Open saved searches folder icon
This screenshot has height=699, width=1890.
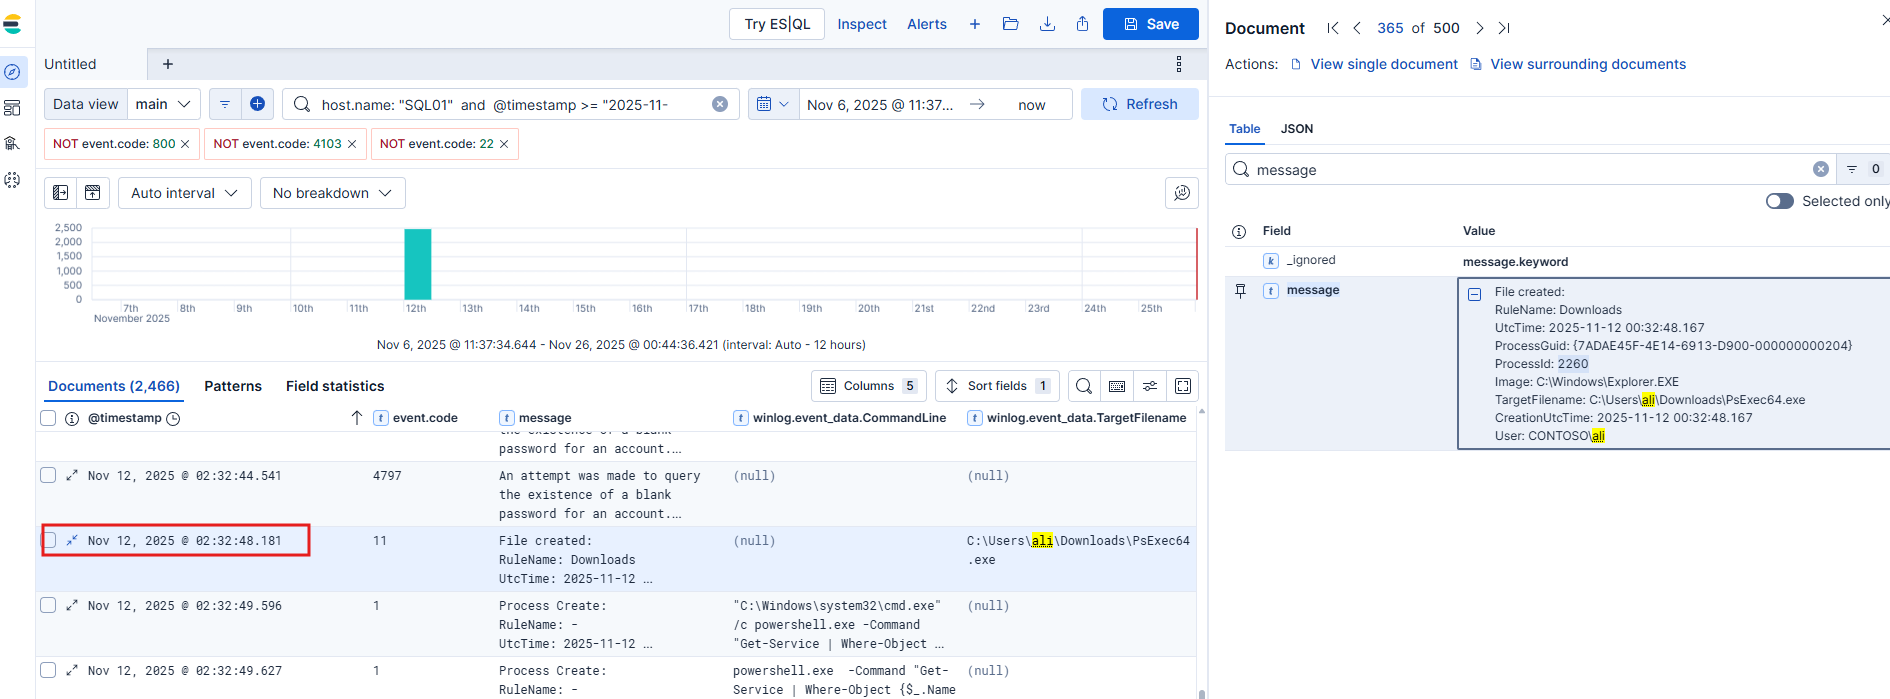(x=1010, y=24)
